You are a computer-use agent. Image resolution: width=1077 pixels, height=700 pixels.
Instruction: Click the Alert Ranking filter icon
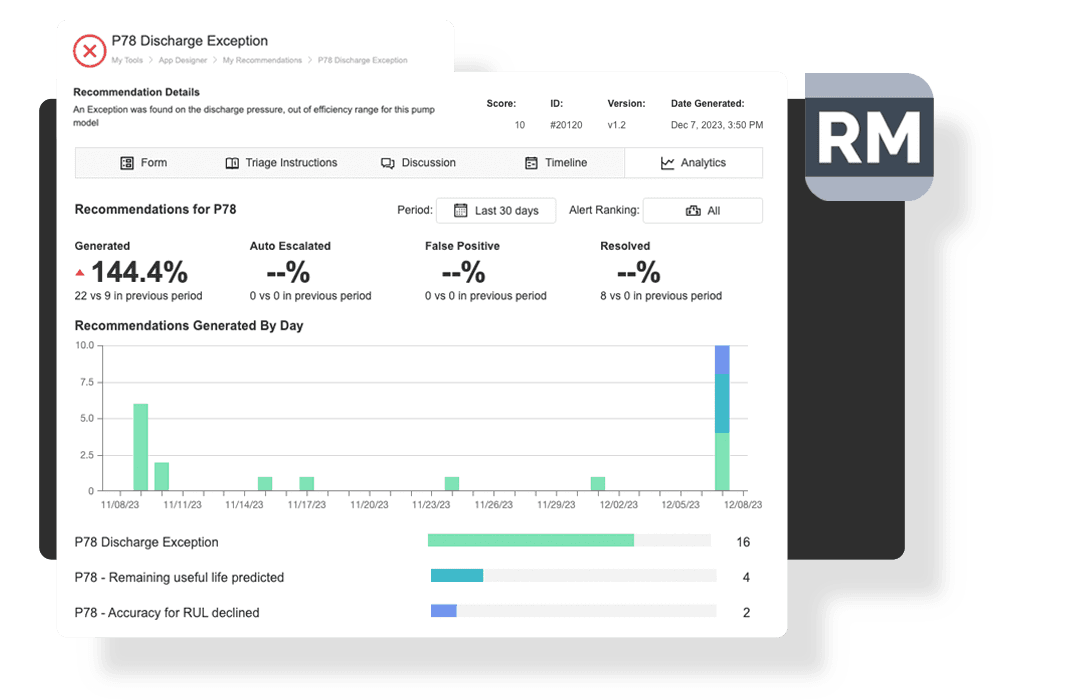[693, 211]
